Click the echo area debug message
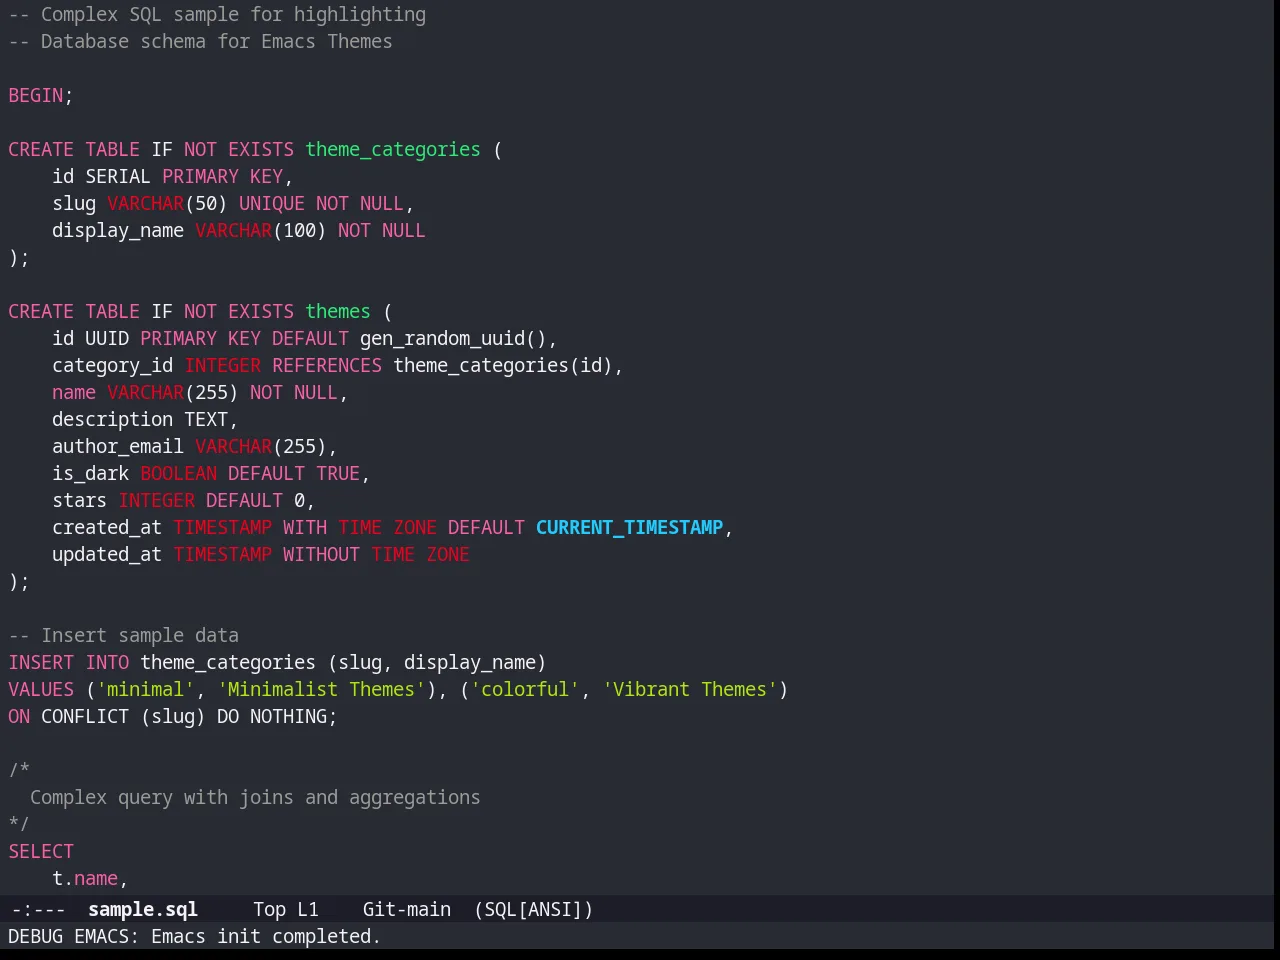1280x960 pixels. (194, 936)
